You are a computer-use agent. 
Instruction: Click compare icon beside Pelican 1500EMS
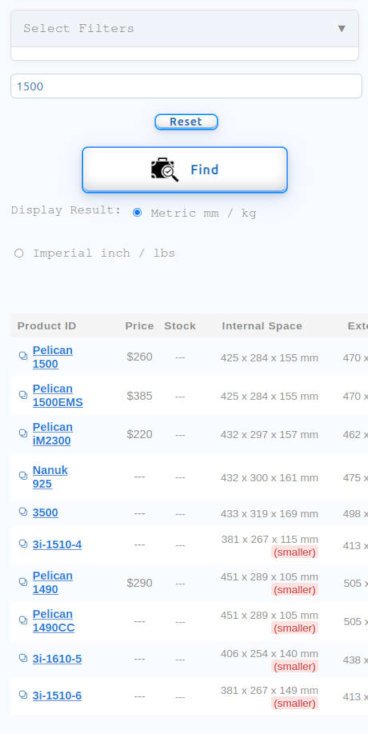coord(23,395)
